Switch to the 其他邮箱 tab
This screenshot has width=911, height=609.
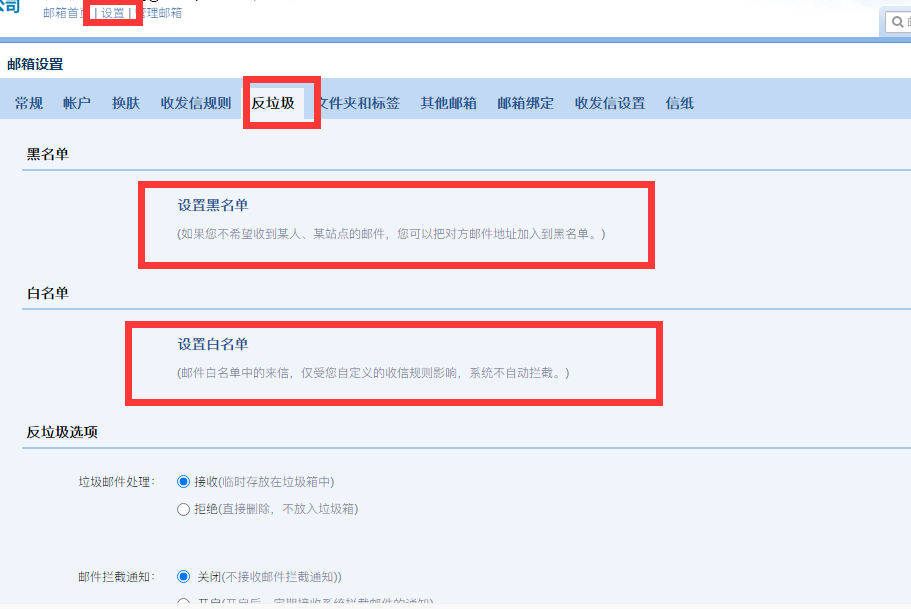448,102
